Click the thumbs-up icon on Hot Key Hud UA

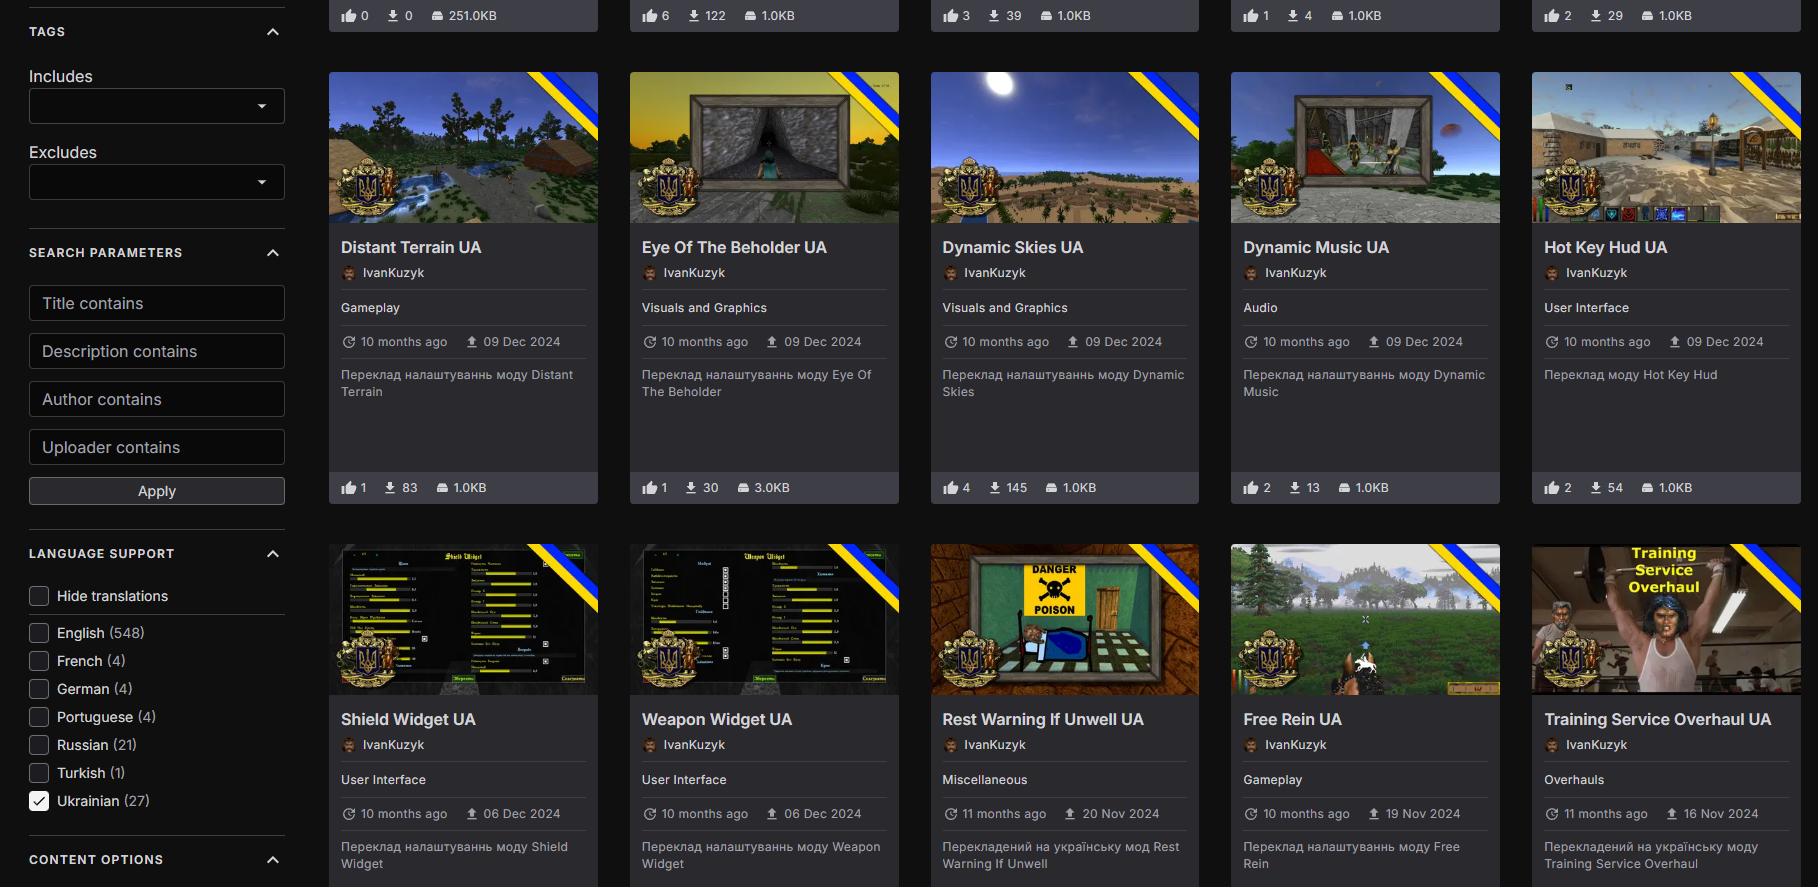1552,488
